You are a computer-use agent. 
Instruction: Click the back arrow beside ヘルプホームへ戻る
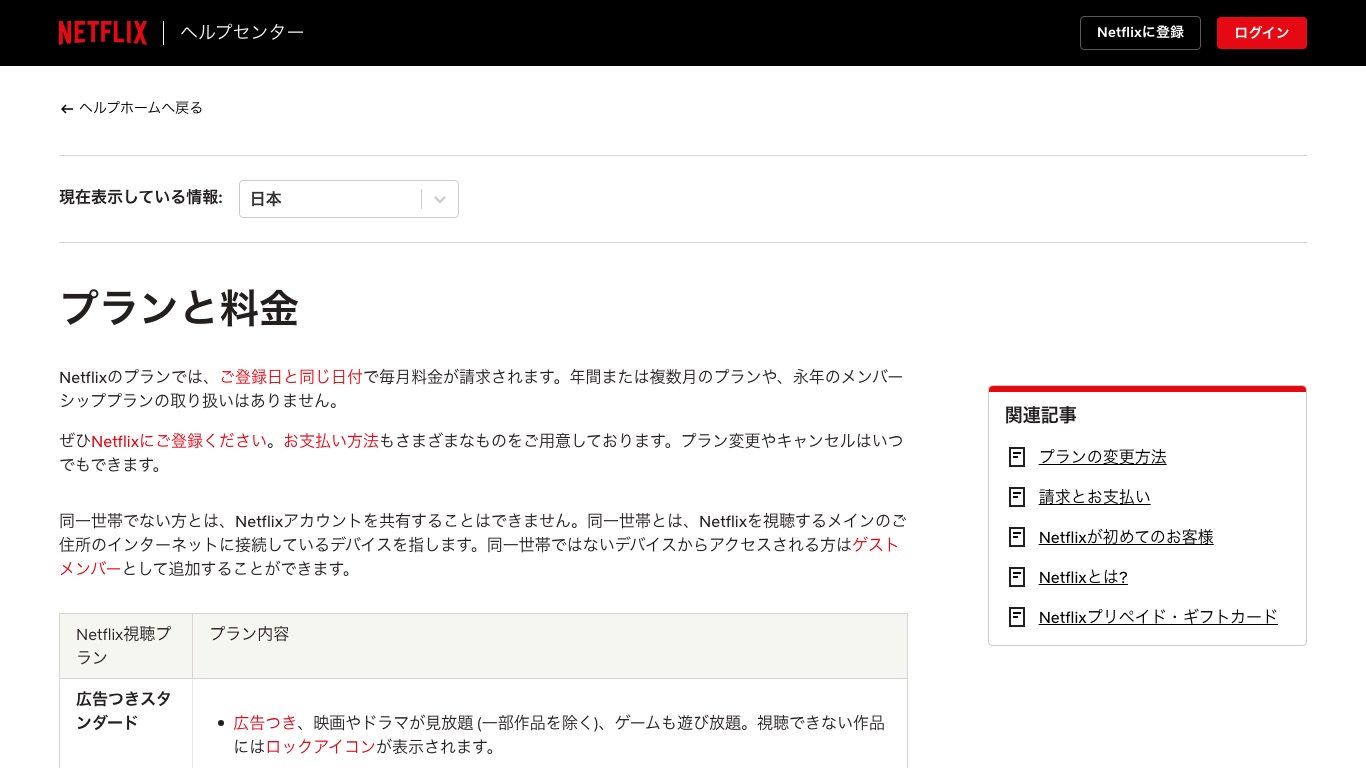tap(67, 109)
